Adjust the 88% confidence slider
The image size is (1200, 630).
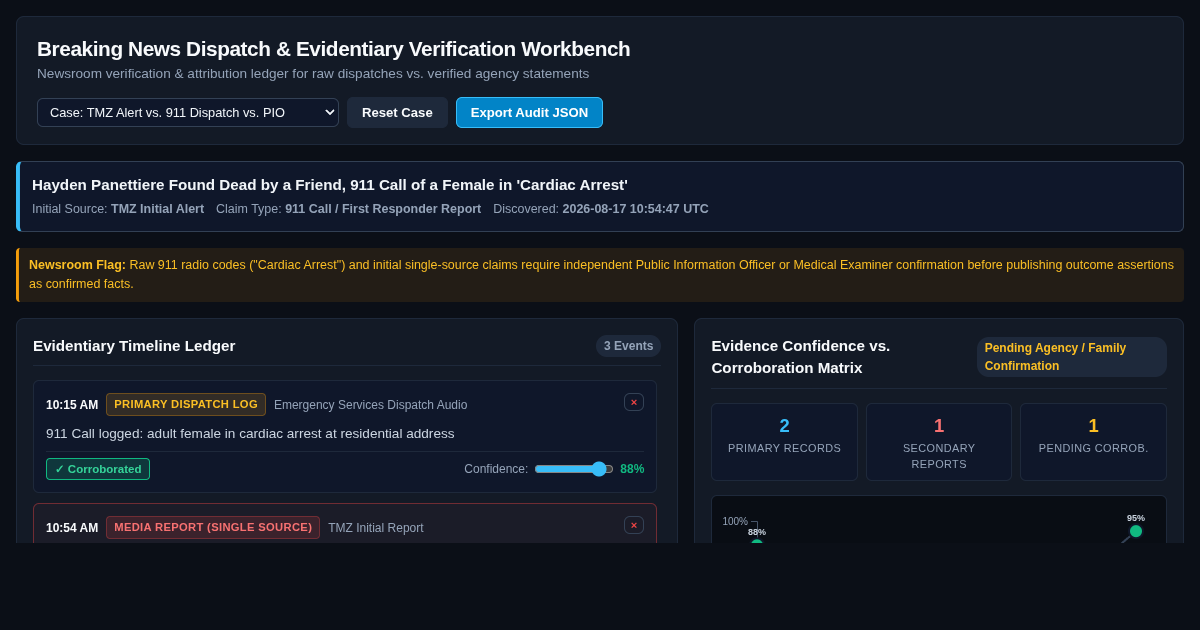click(x=574, y=469)
